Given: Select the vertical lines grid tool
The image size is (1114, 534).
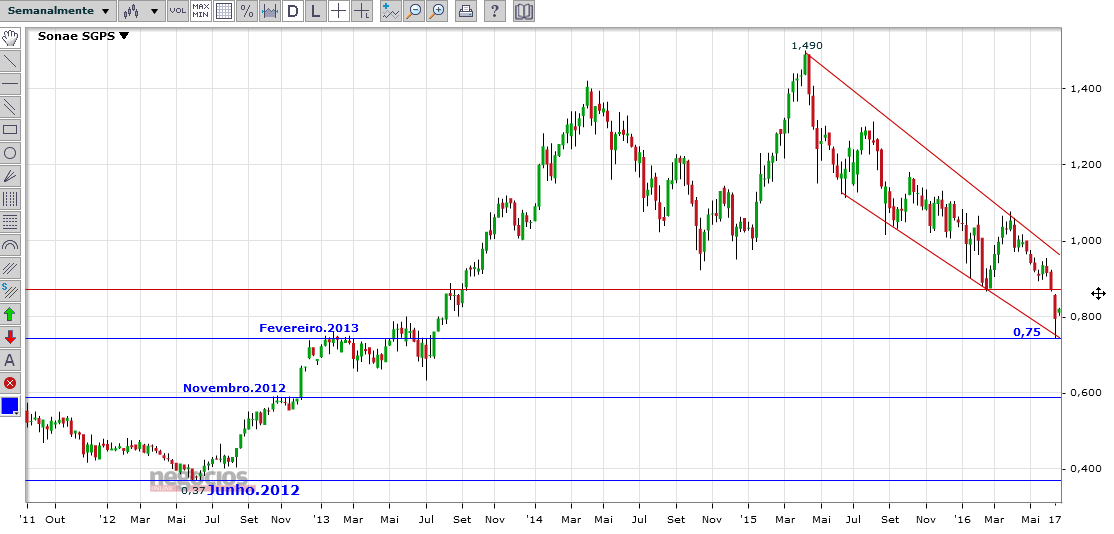Looking at the screenshot, I should pyautogui.click(x=10, y=199).
